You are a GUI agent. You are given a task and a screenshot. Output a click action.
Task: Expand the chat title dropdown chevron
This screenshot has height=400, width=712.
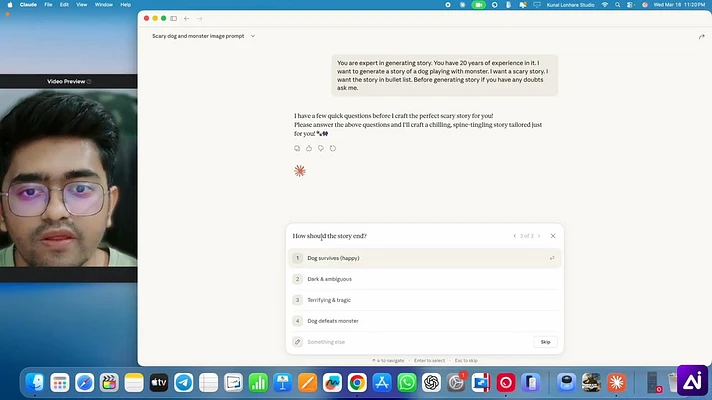253,36
